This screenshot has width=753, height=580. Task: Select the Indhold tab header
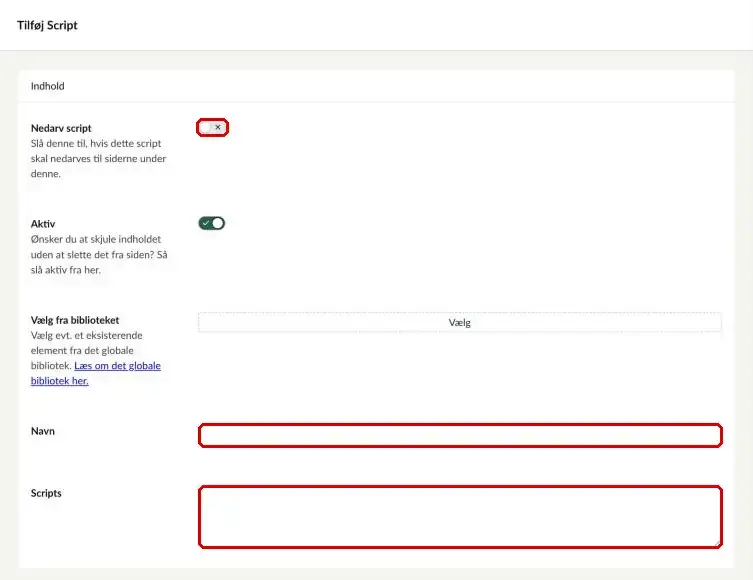(48, 86)
